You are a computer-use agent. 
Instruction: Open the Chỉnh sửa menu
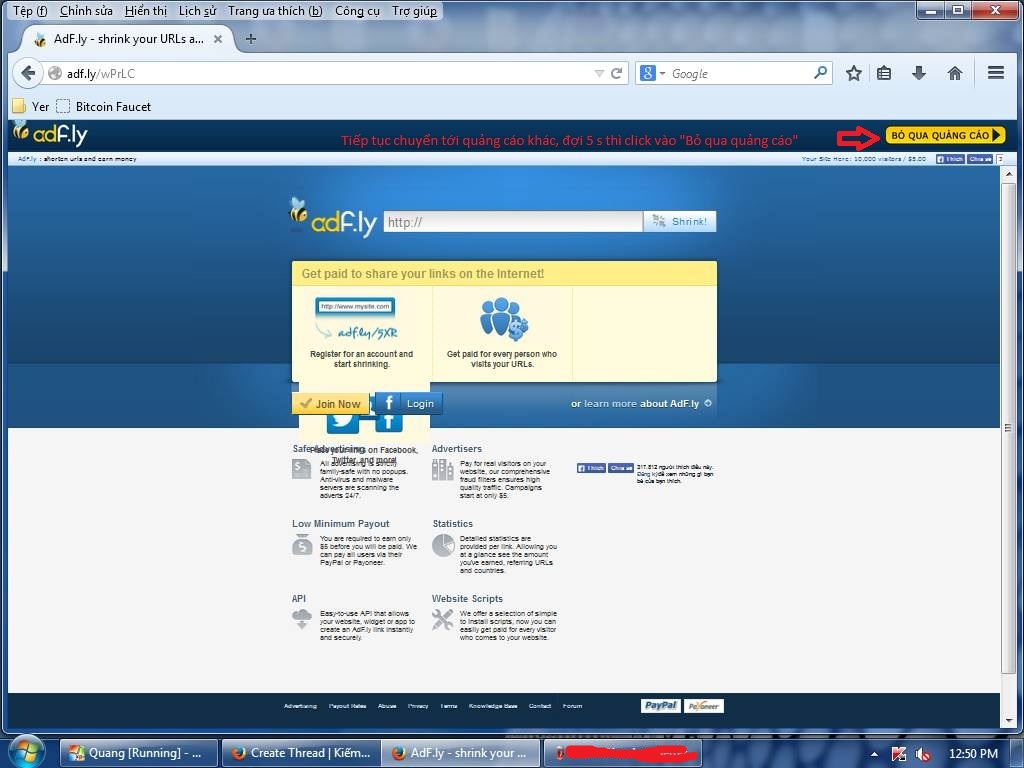coord(86,11)
